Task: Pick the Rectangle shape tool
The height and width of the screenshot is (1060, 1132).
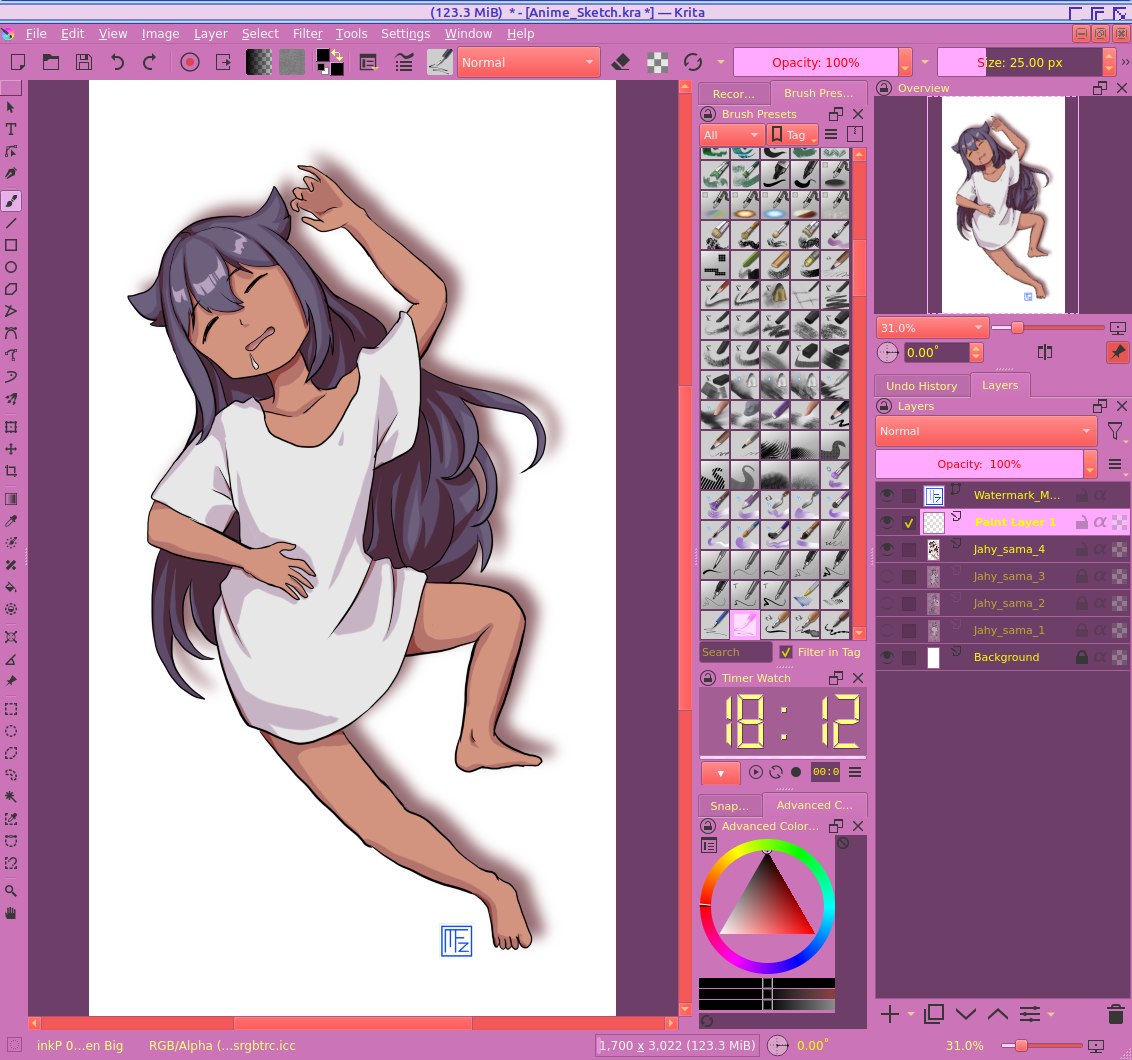Action: pos(11,245)
